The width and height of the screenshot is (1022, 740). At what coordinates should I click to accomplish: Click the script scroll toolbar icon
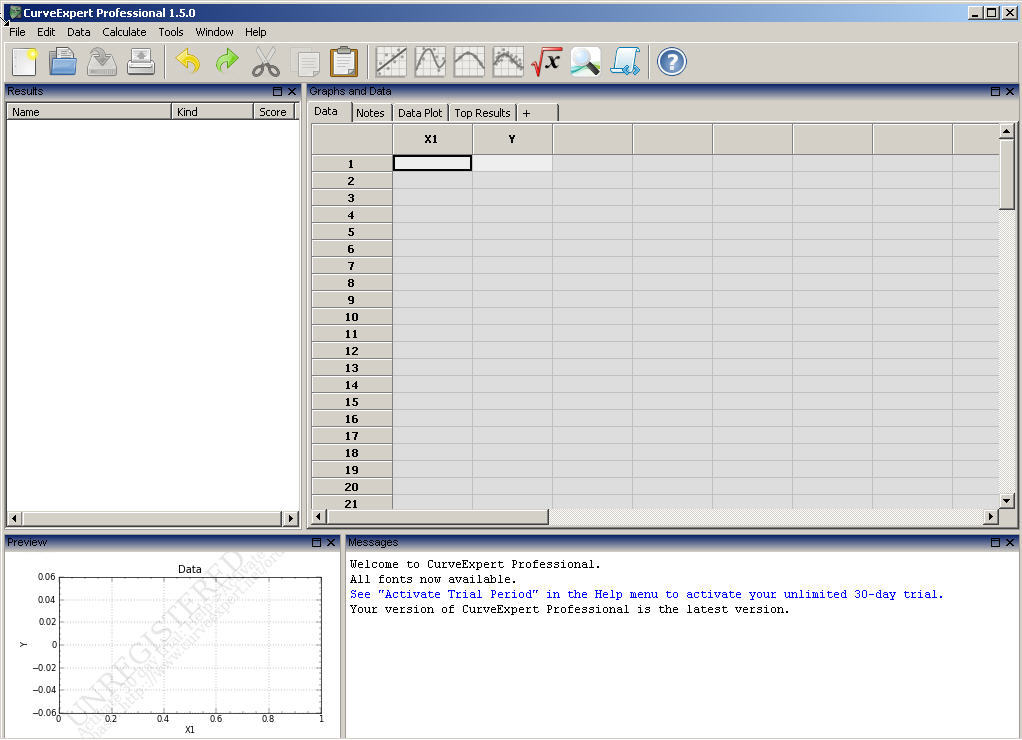(625, 63)
